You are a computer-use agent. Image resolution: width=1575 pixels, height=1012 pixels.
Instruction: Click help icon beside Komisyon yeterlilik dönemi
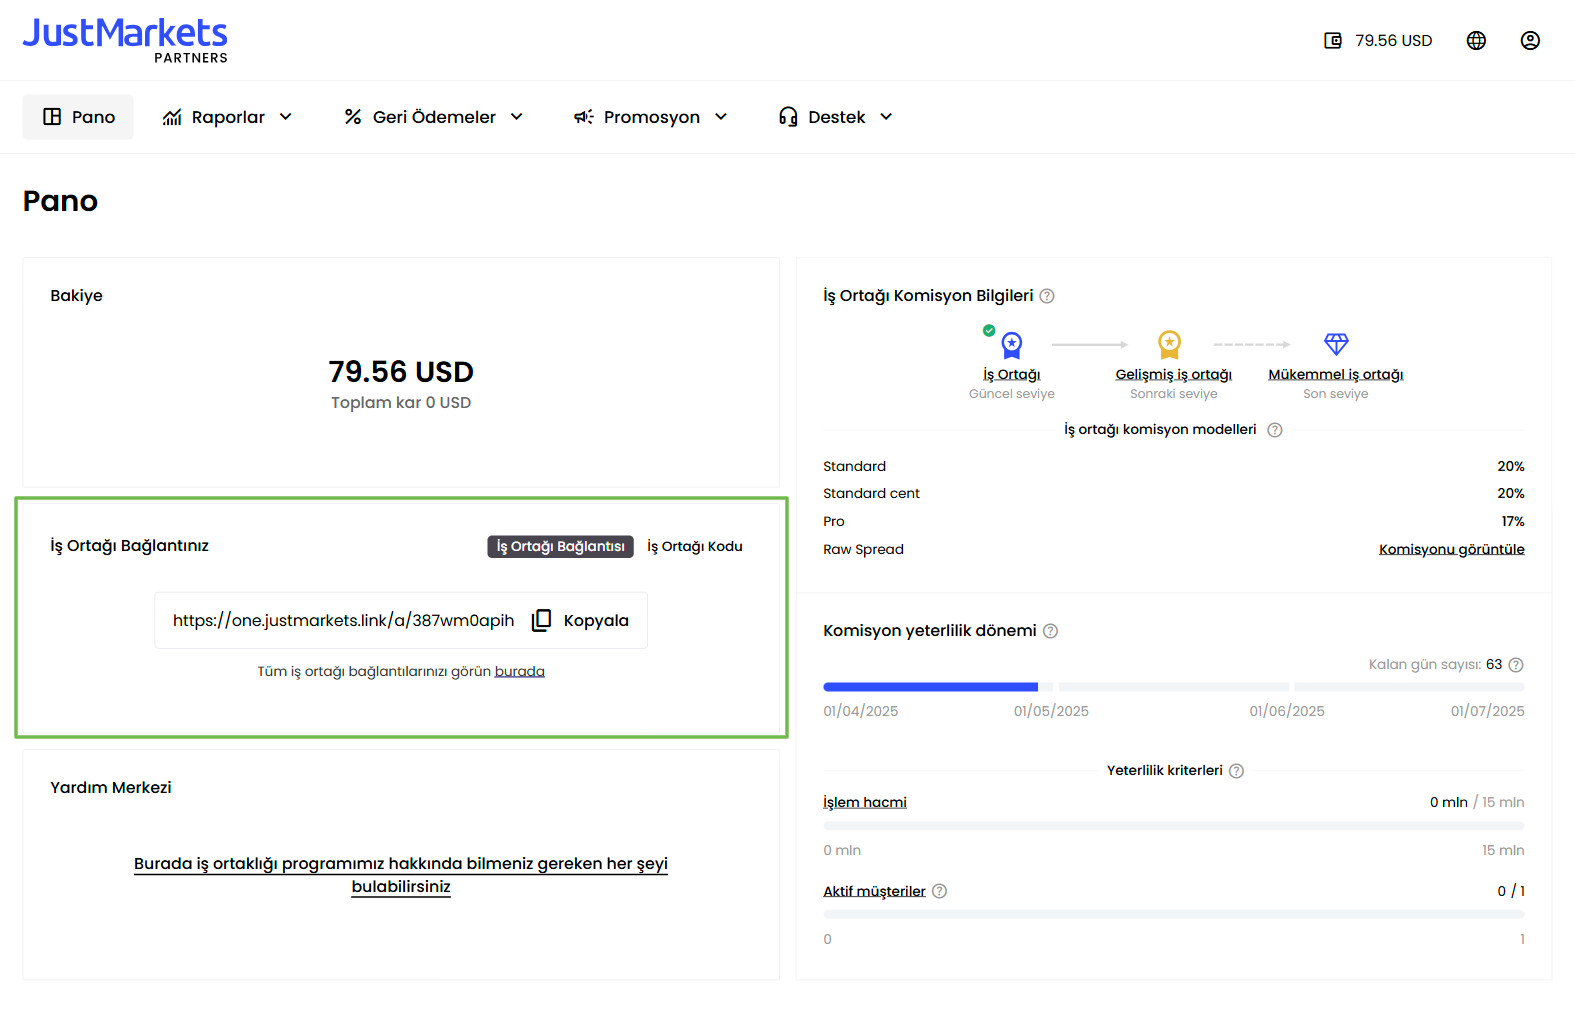click(1050, 631)
